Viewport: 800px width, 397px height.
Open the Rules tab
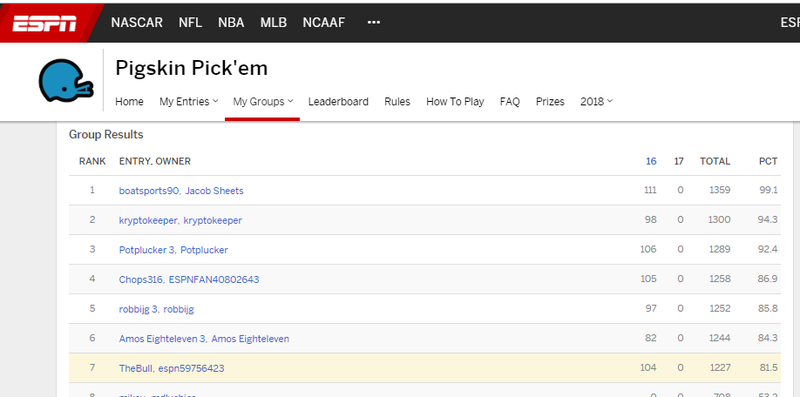(x=397, y=102)
